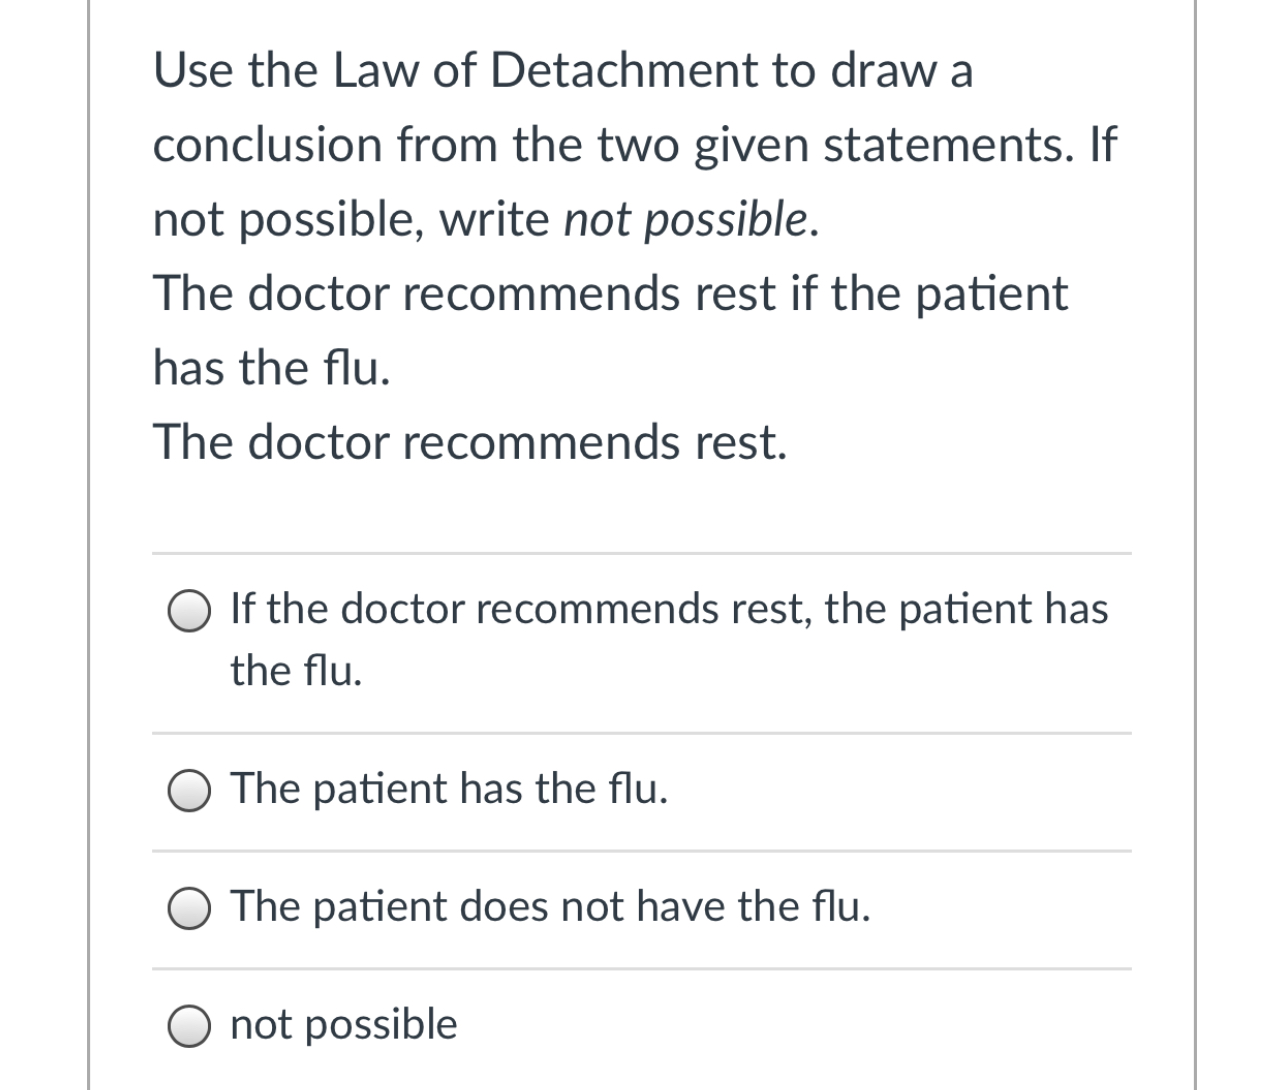Image resolution: width=1284 pixels, height=1090 pixels.
Task: Click the statement "The doctor recommends rest."
Action: click(470, 441)
